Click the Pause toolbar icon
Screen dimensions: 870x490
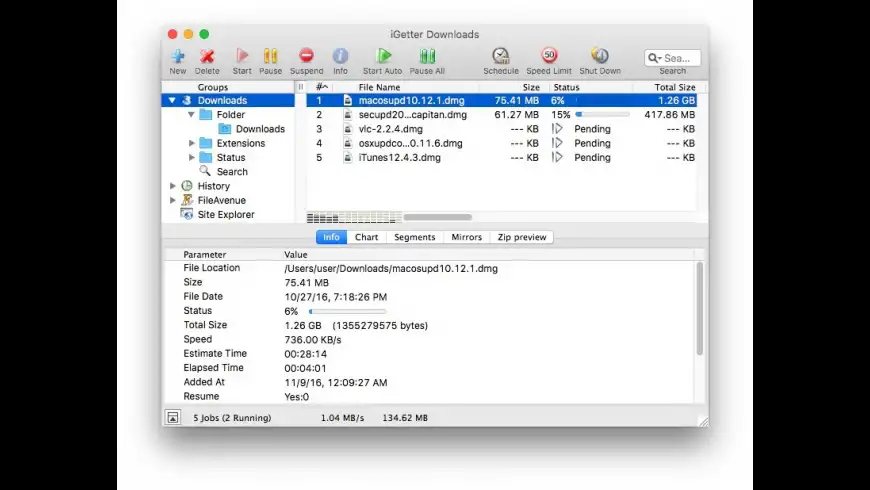[270, 56]
